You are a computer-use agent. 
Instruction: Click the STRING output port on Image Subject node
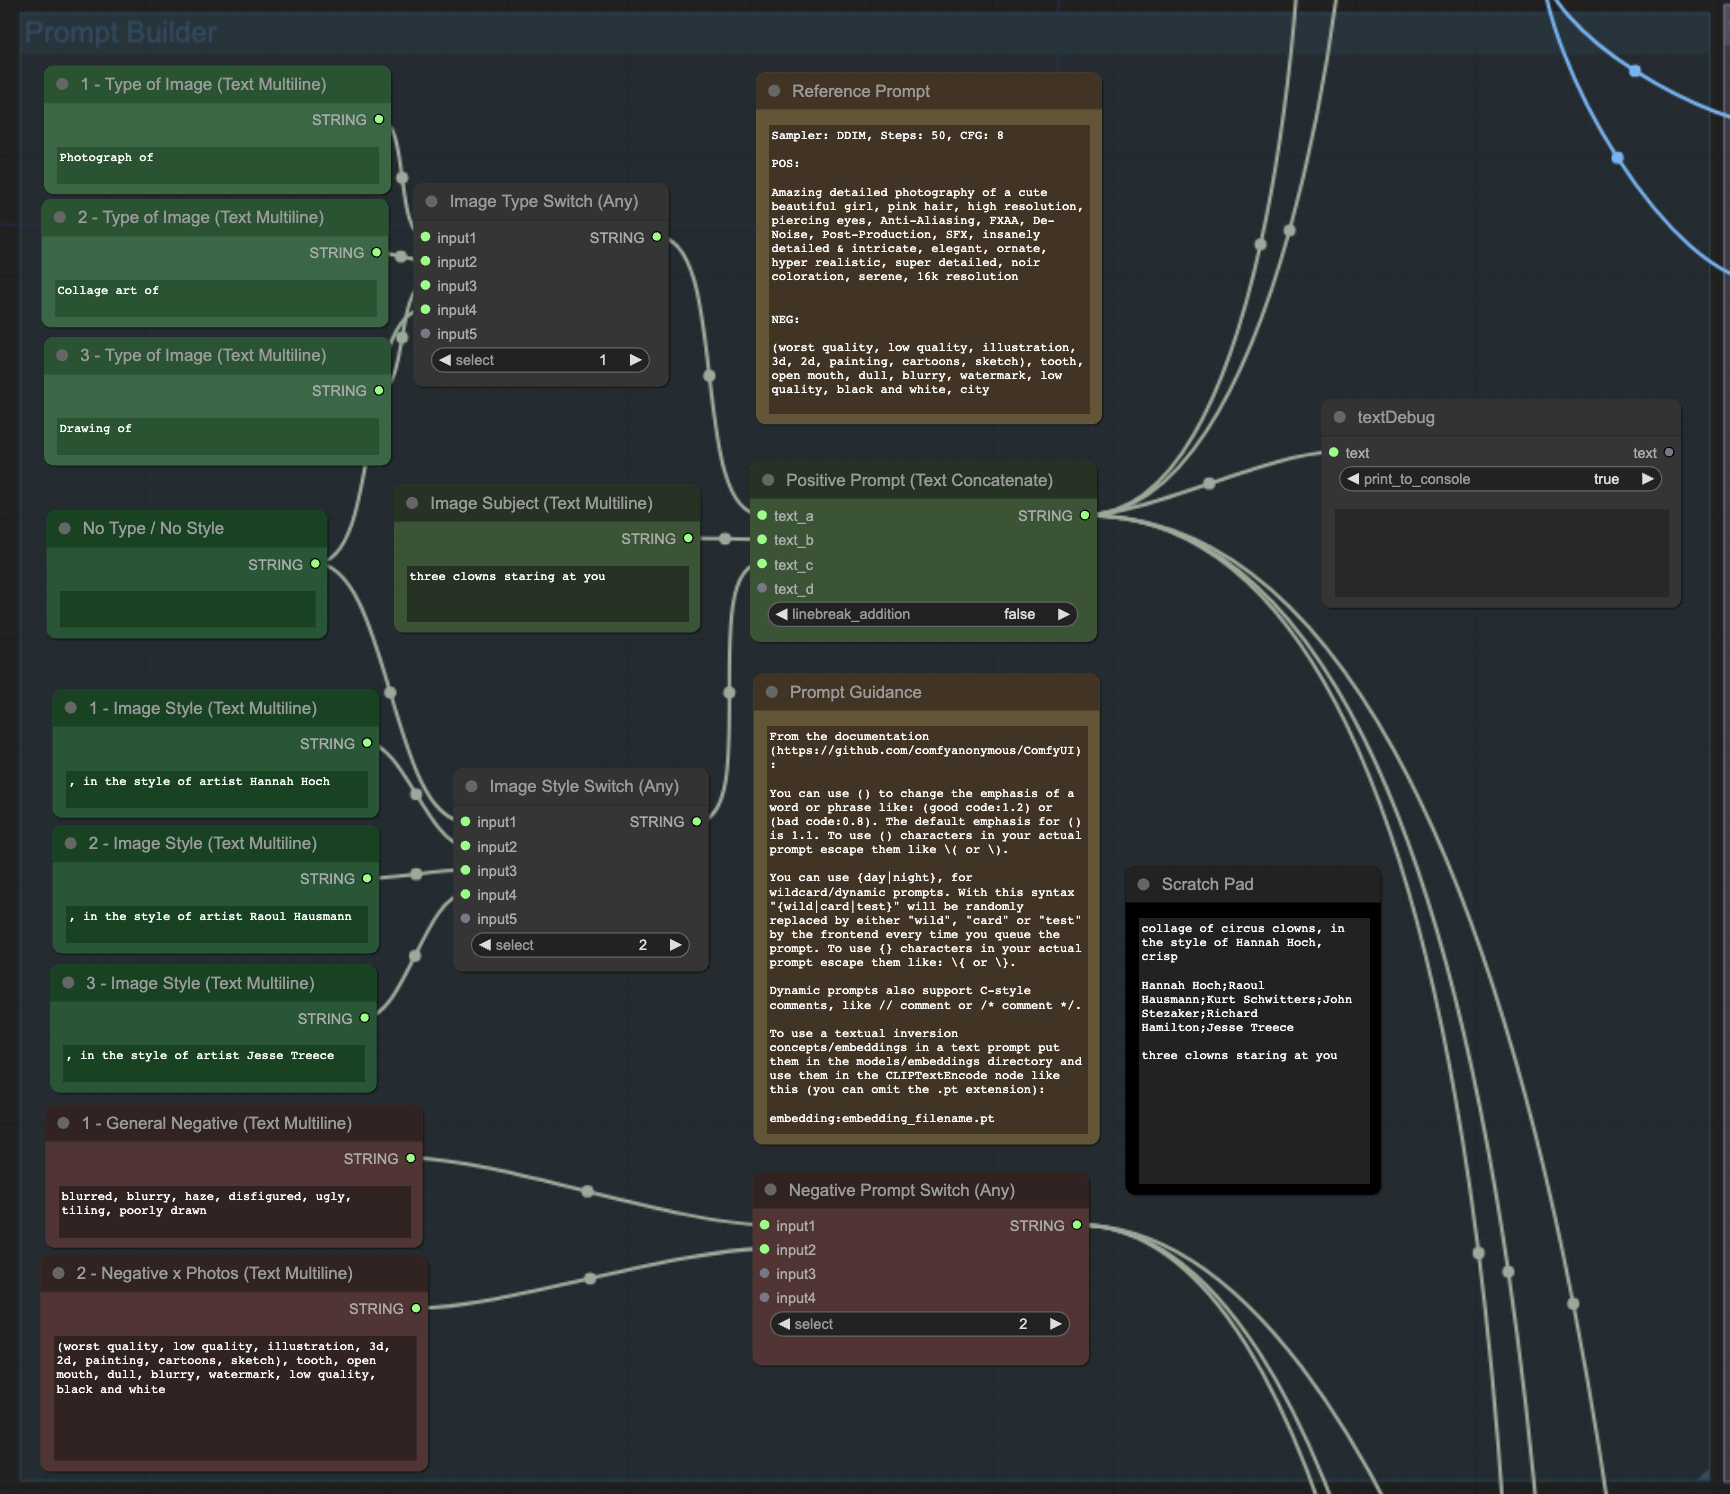point(687,538)
